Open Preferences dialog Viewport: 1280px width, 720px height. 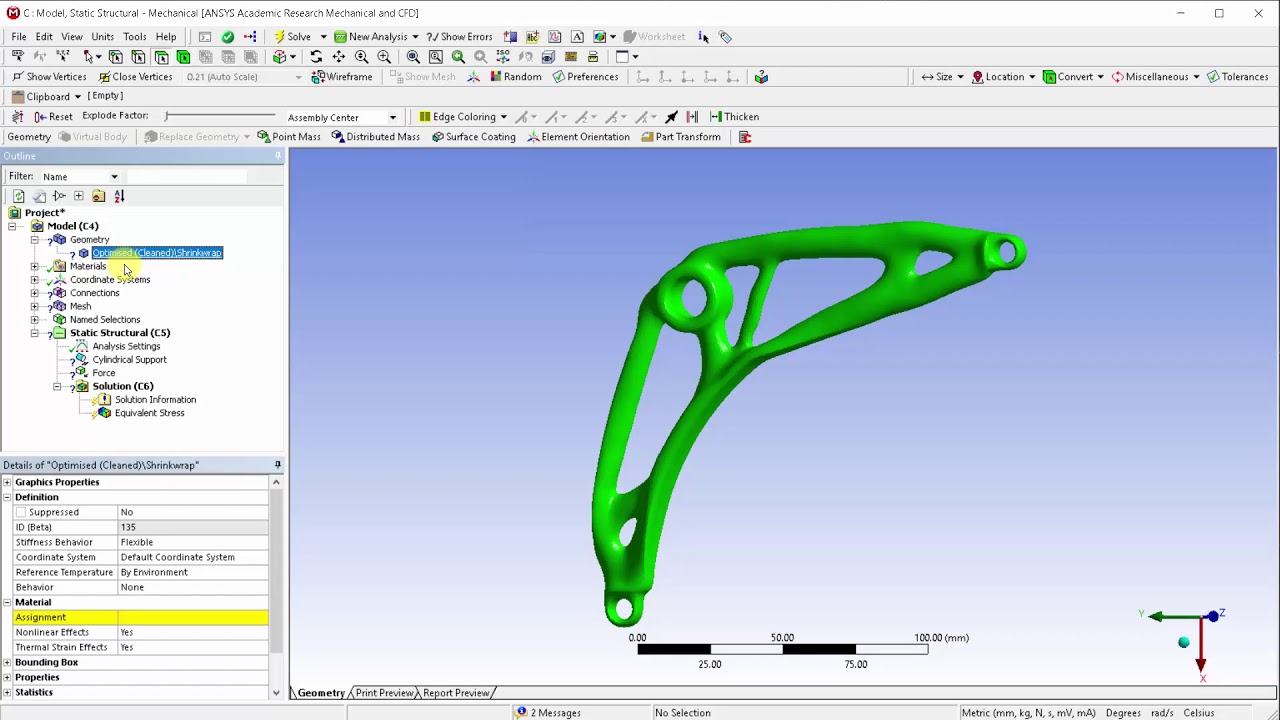point(585,77)
